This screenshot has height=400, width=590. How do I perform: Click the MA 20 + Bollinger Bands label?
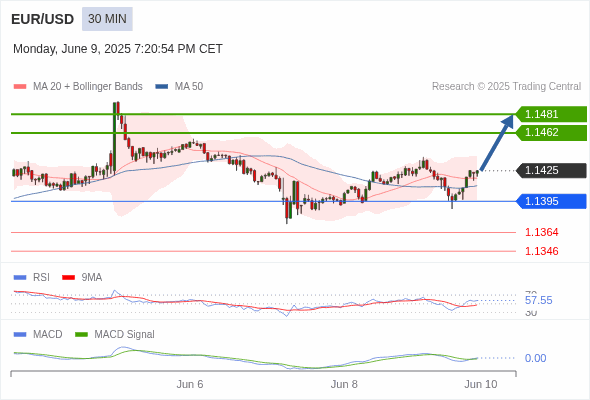click(88, 87)
